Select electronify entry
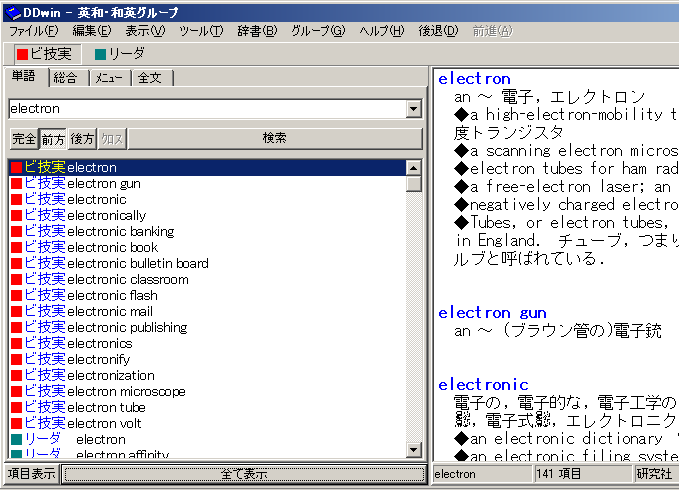This screenshot has width=679, height=491. pyautogui.click(x=207, y=360)
